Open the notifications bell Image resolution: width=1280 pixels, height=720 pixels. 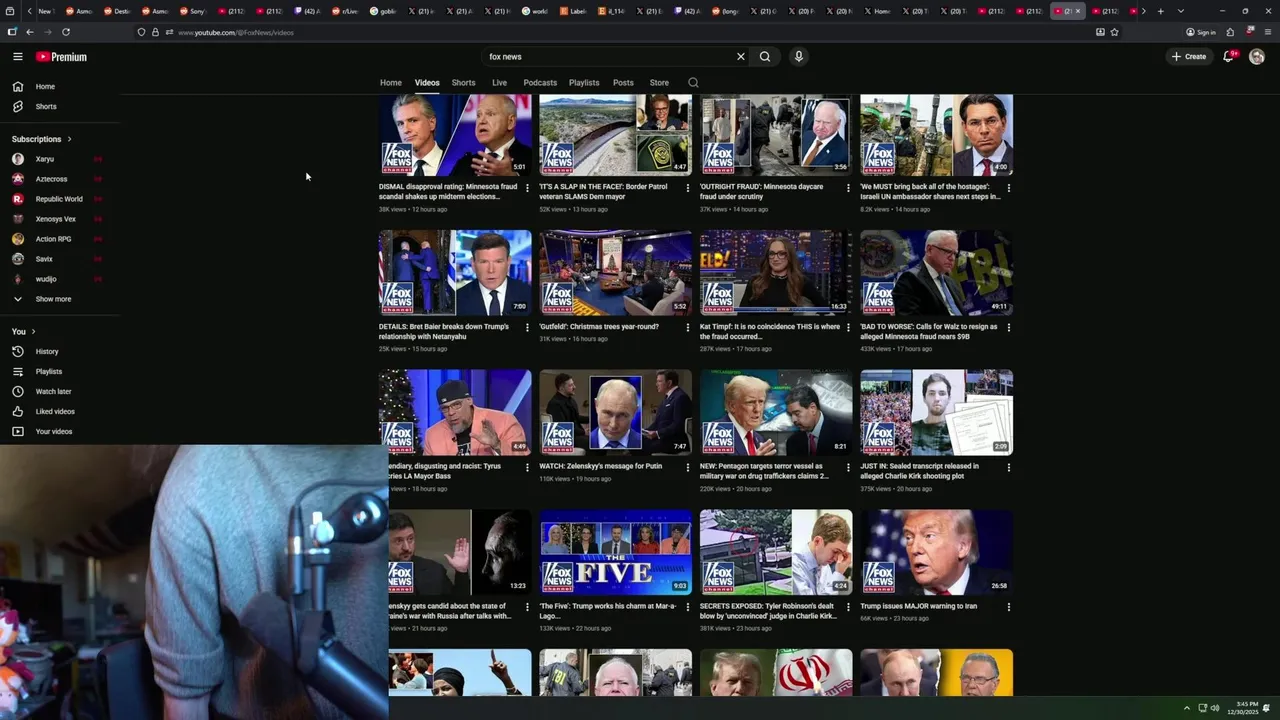point(1228,57)
